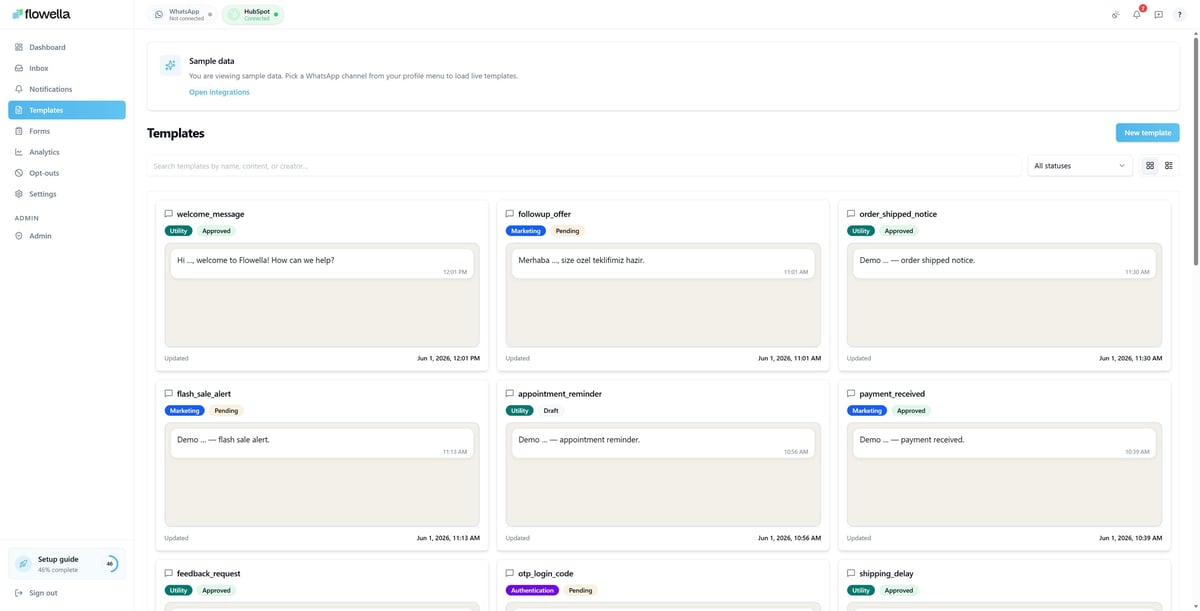
Task: Open the Opt-outs page
Action: 66,173
